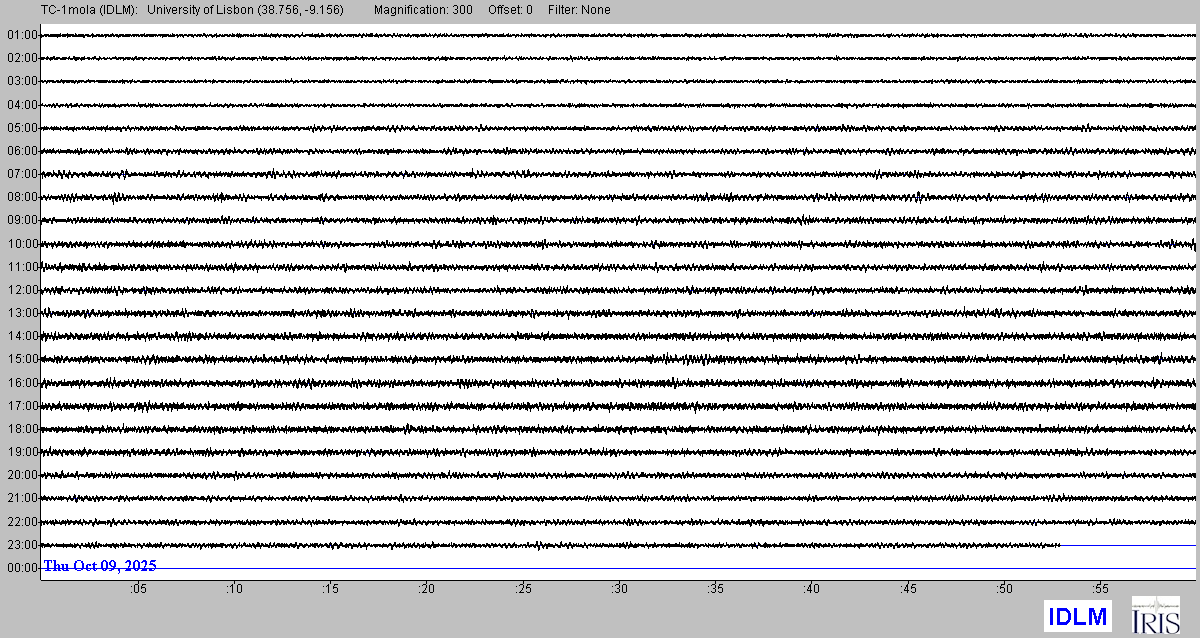This screenshot has height=638, width=1200.
Task: Click the :05 minute axis tick label
Action: (138, 590)
